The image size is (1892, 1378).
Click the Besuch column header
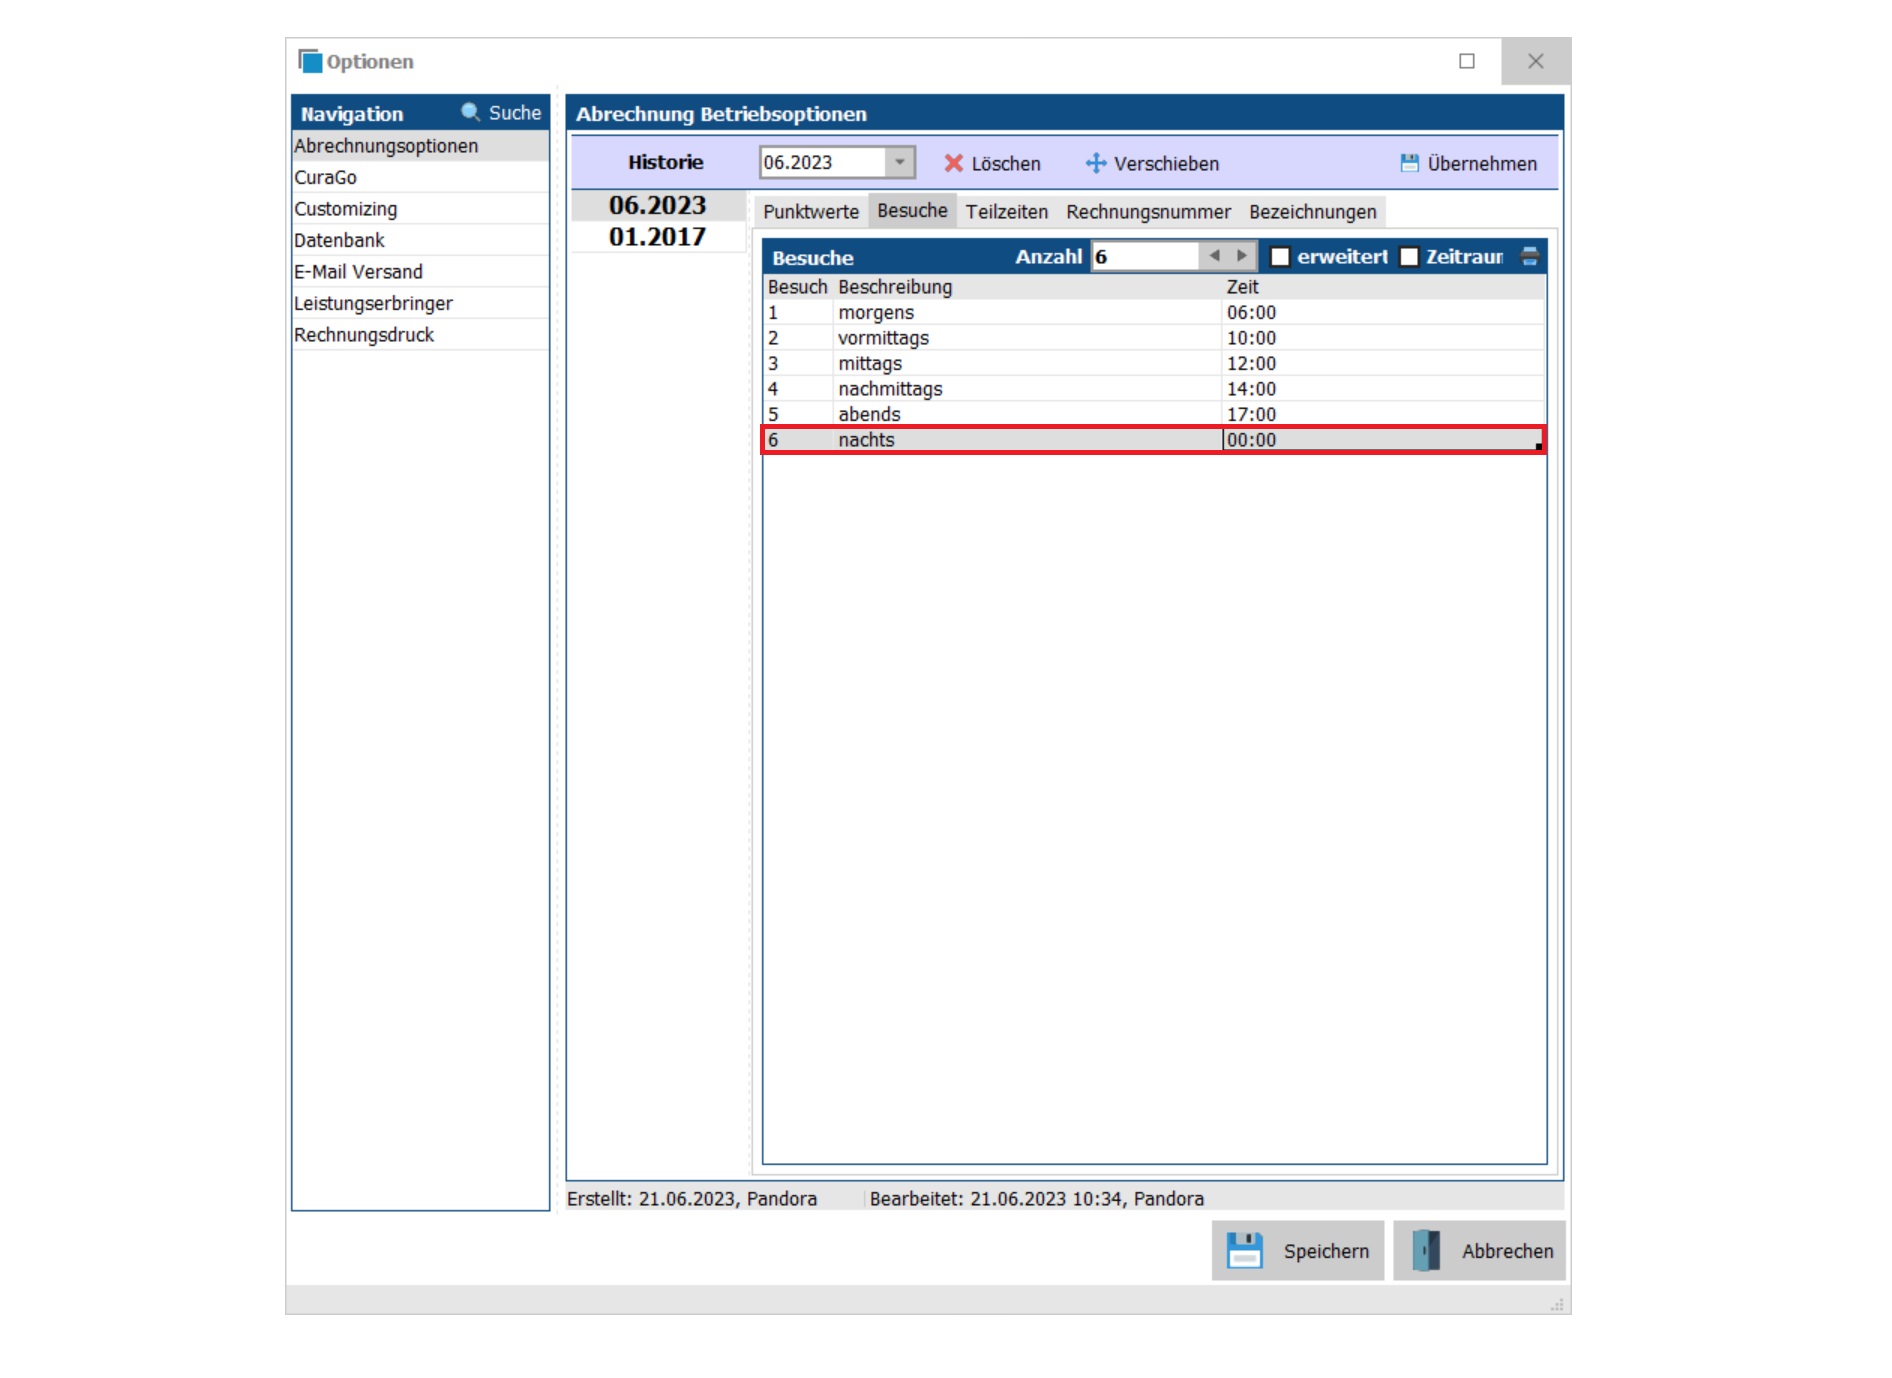point(797,287)
